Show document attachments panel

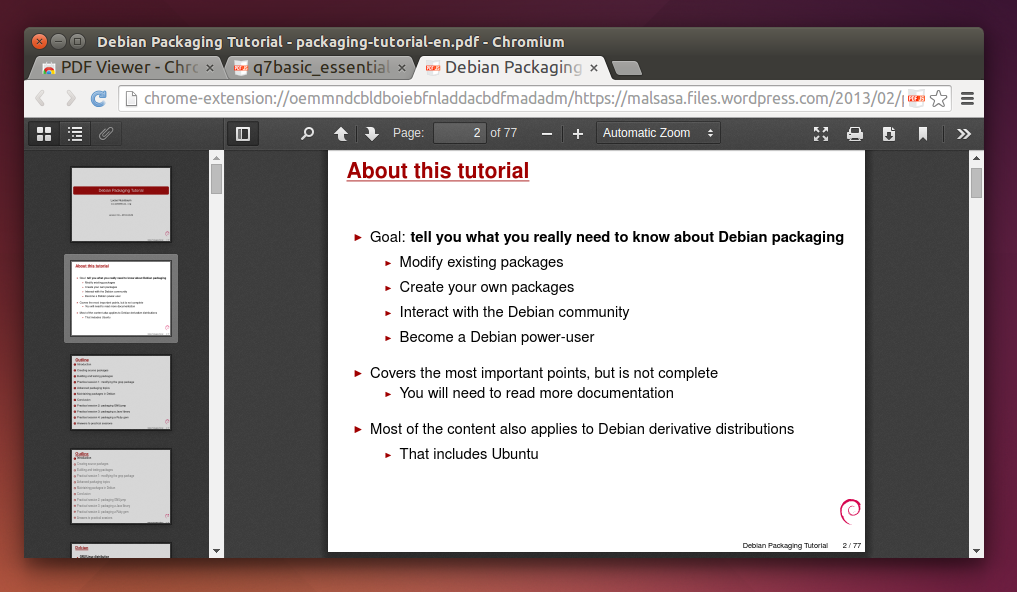(106, 132)
